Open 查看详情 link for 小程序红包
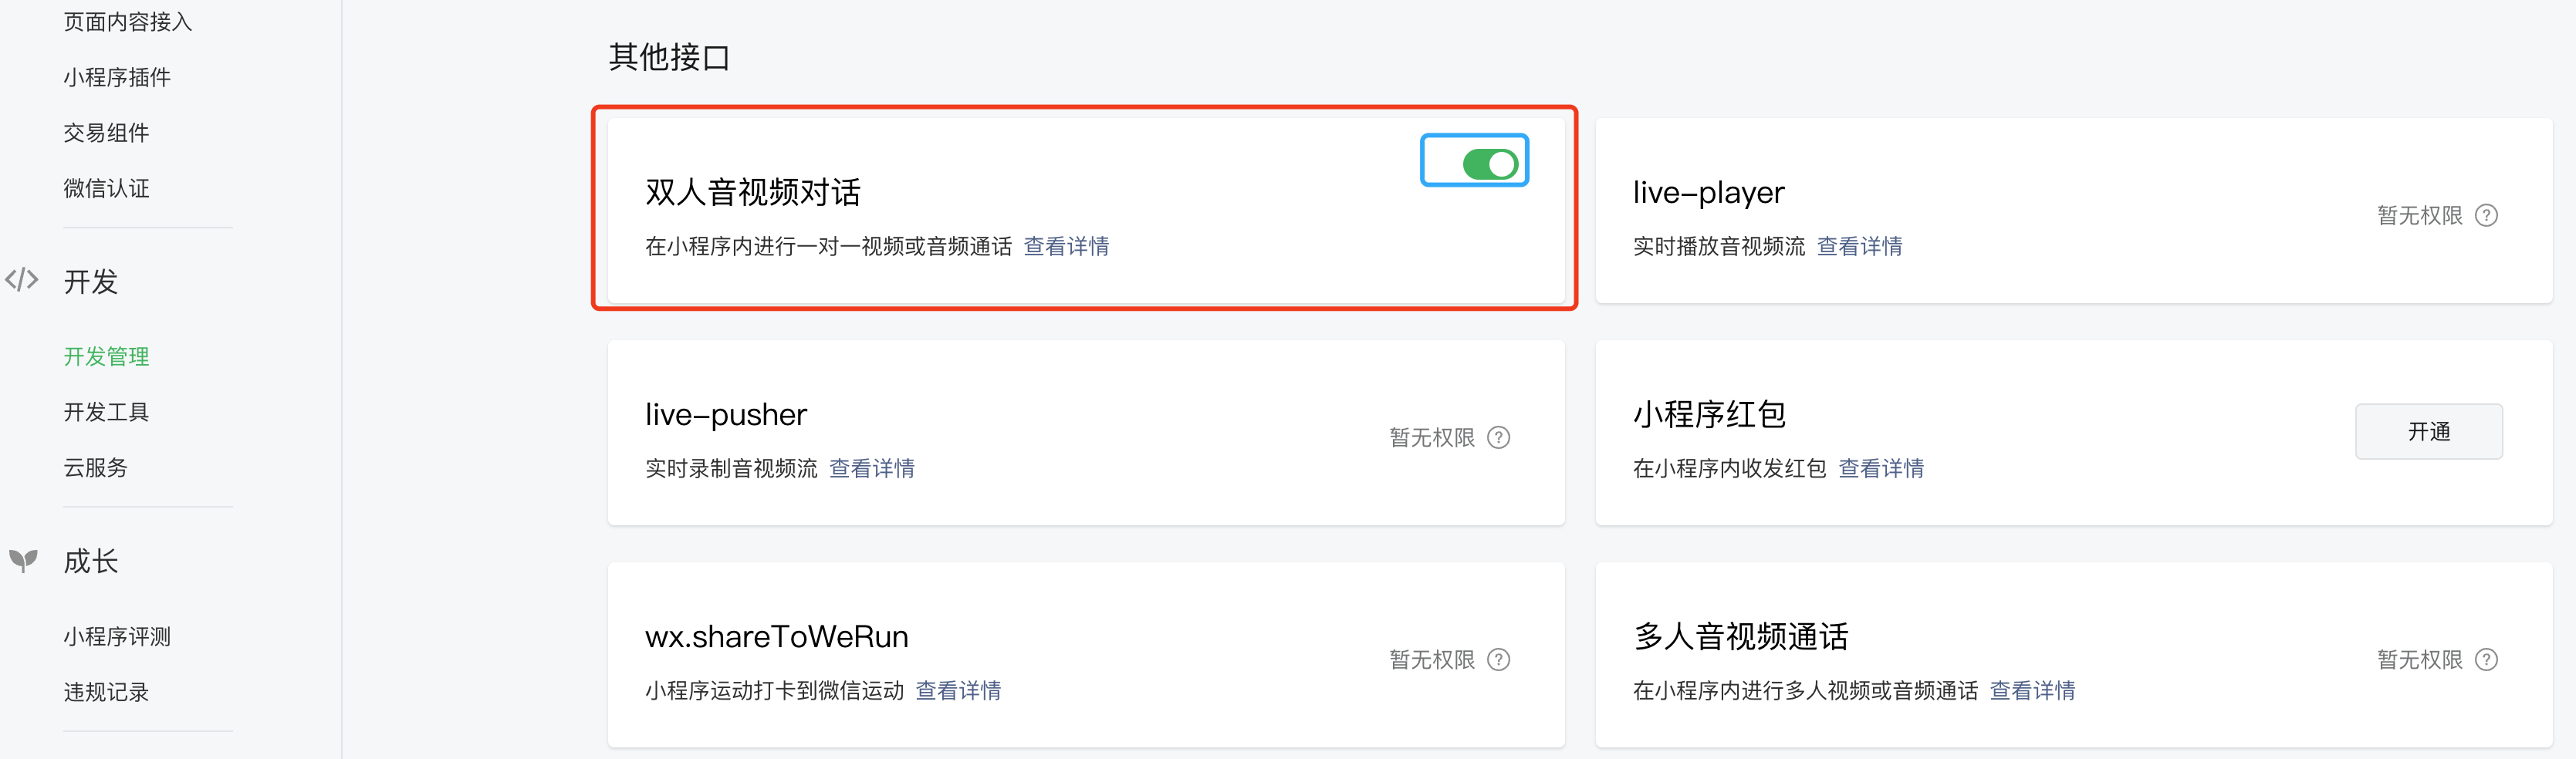Screen dimensions: 2576x759 coord(1881,468)
